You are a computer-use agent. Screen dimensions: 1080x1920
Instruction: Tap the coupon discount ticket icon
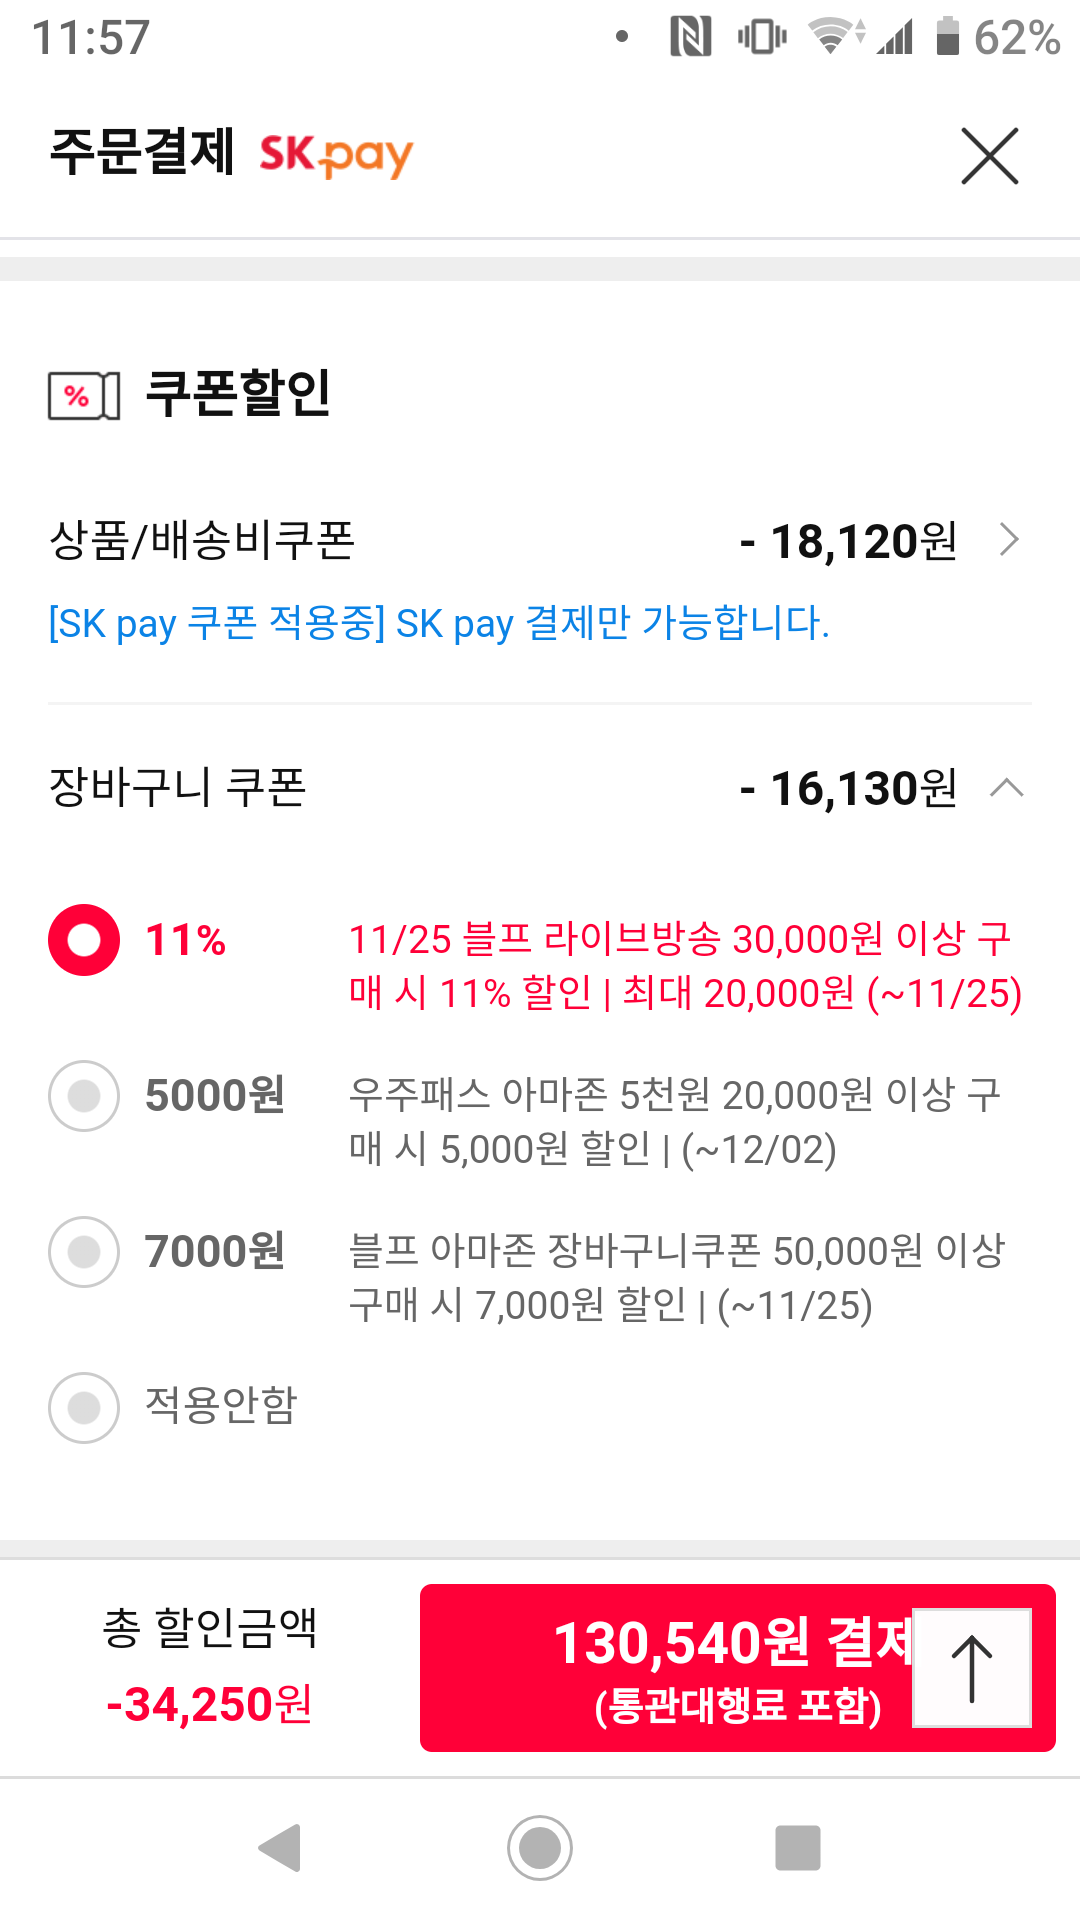[x=84, y=395]
